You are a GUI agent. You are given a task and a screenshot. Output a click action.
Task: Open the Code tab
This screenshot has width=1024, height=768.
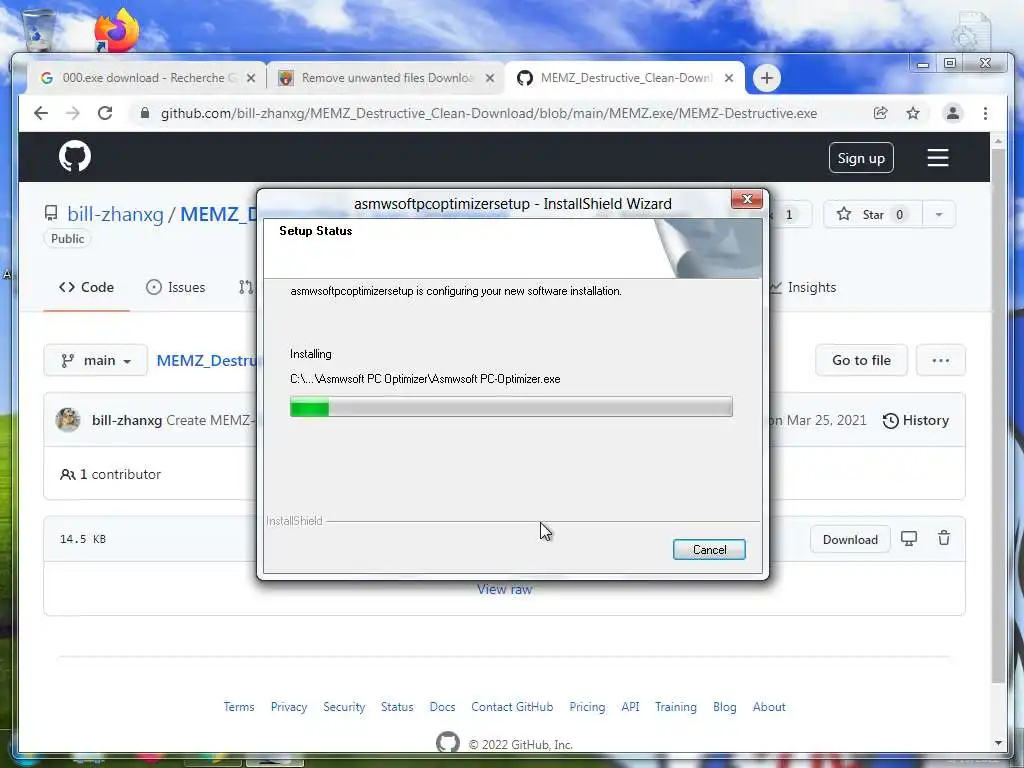coord(86,287)
